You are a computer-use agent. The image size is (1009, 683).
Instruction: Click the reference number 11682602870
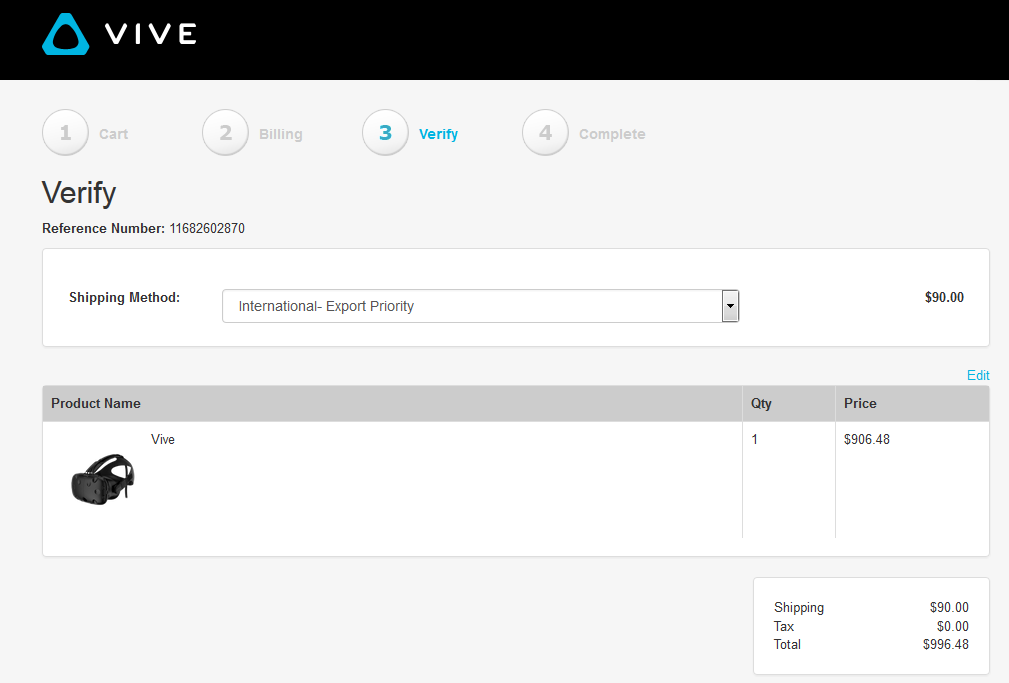coord(207,229)
